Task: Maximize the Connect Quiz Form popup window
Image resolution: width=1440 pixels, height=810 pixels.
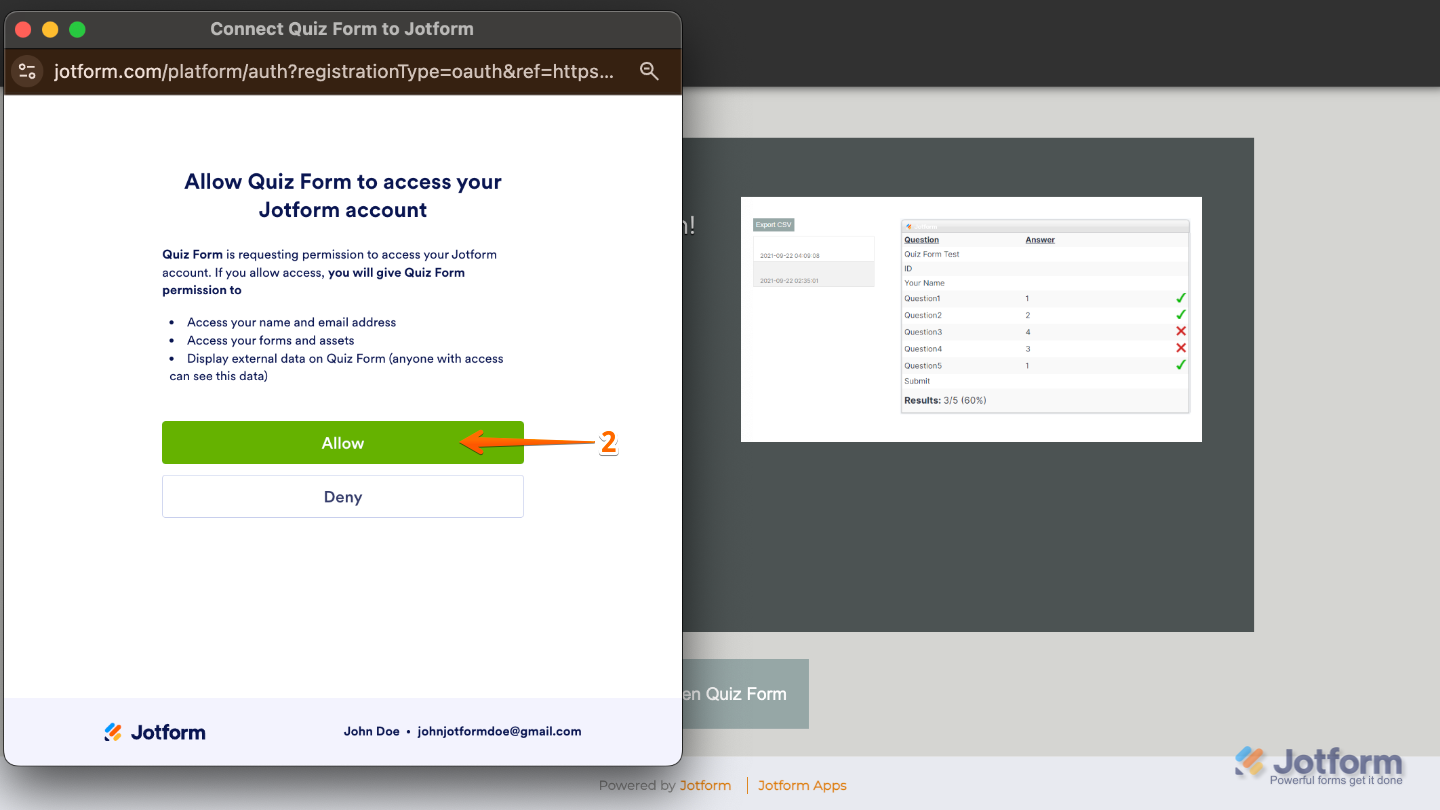Action: [x=77, y=30]
